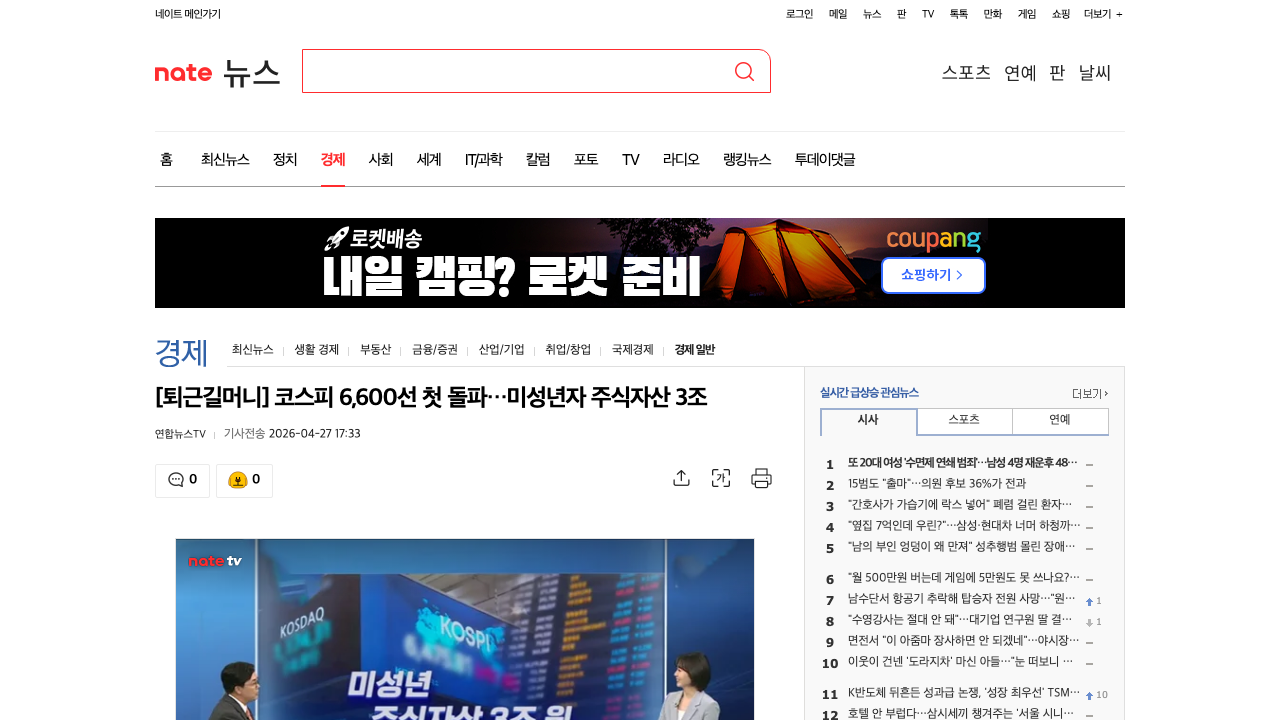Image resolution: width=1280 pixels, height=720 pixels.
Task: Select the 포토 menu item
Action: [x=586, y=159]
